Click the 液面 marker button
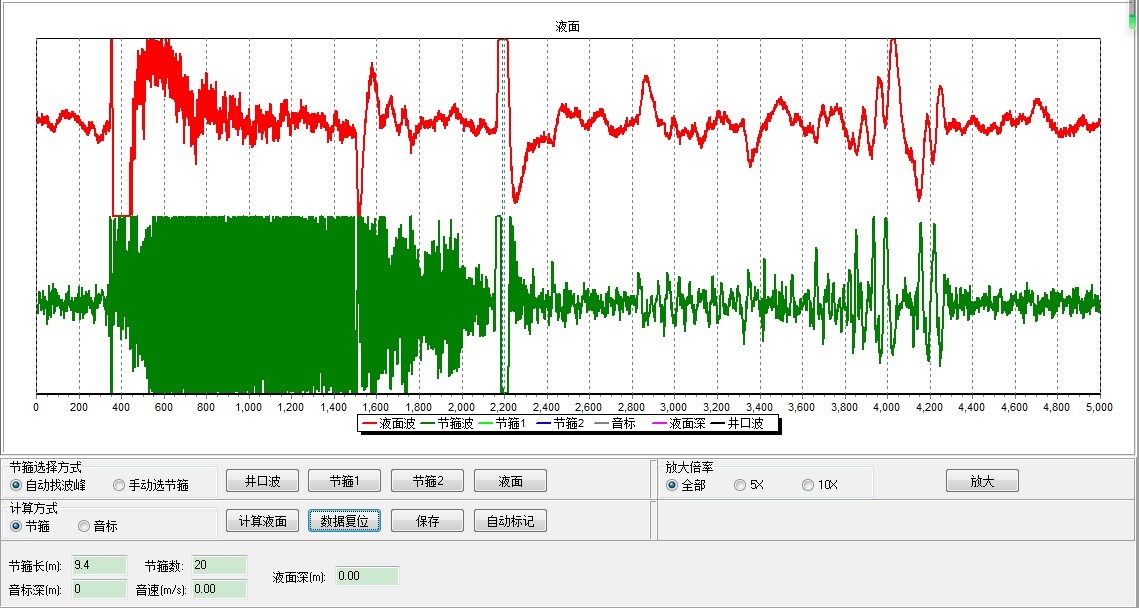 510,481
